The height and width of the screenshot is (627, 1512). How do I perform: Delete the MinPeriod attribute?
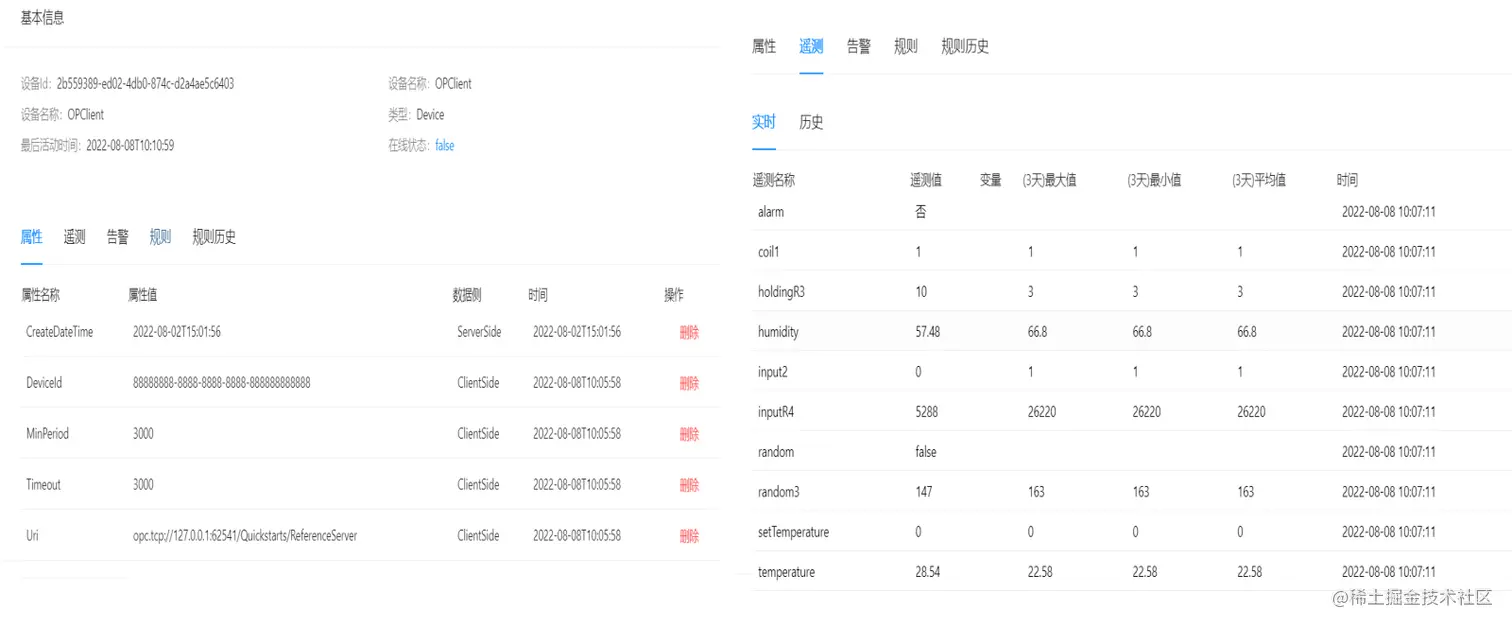click(689, 434)
